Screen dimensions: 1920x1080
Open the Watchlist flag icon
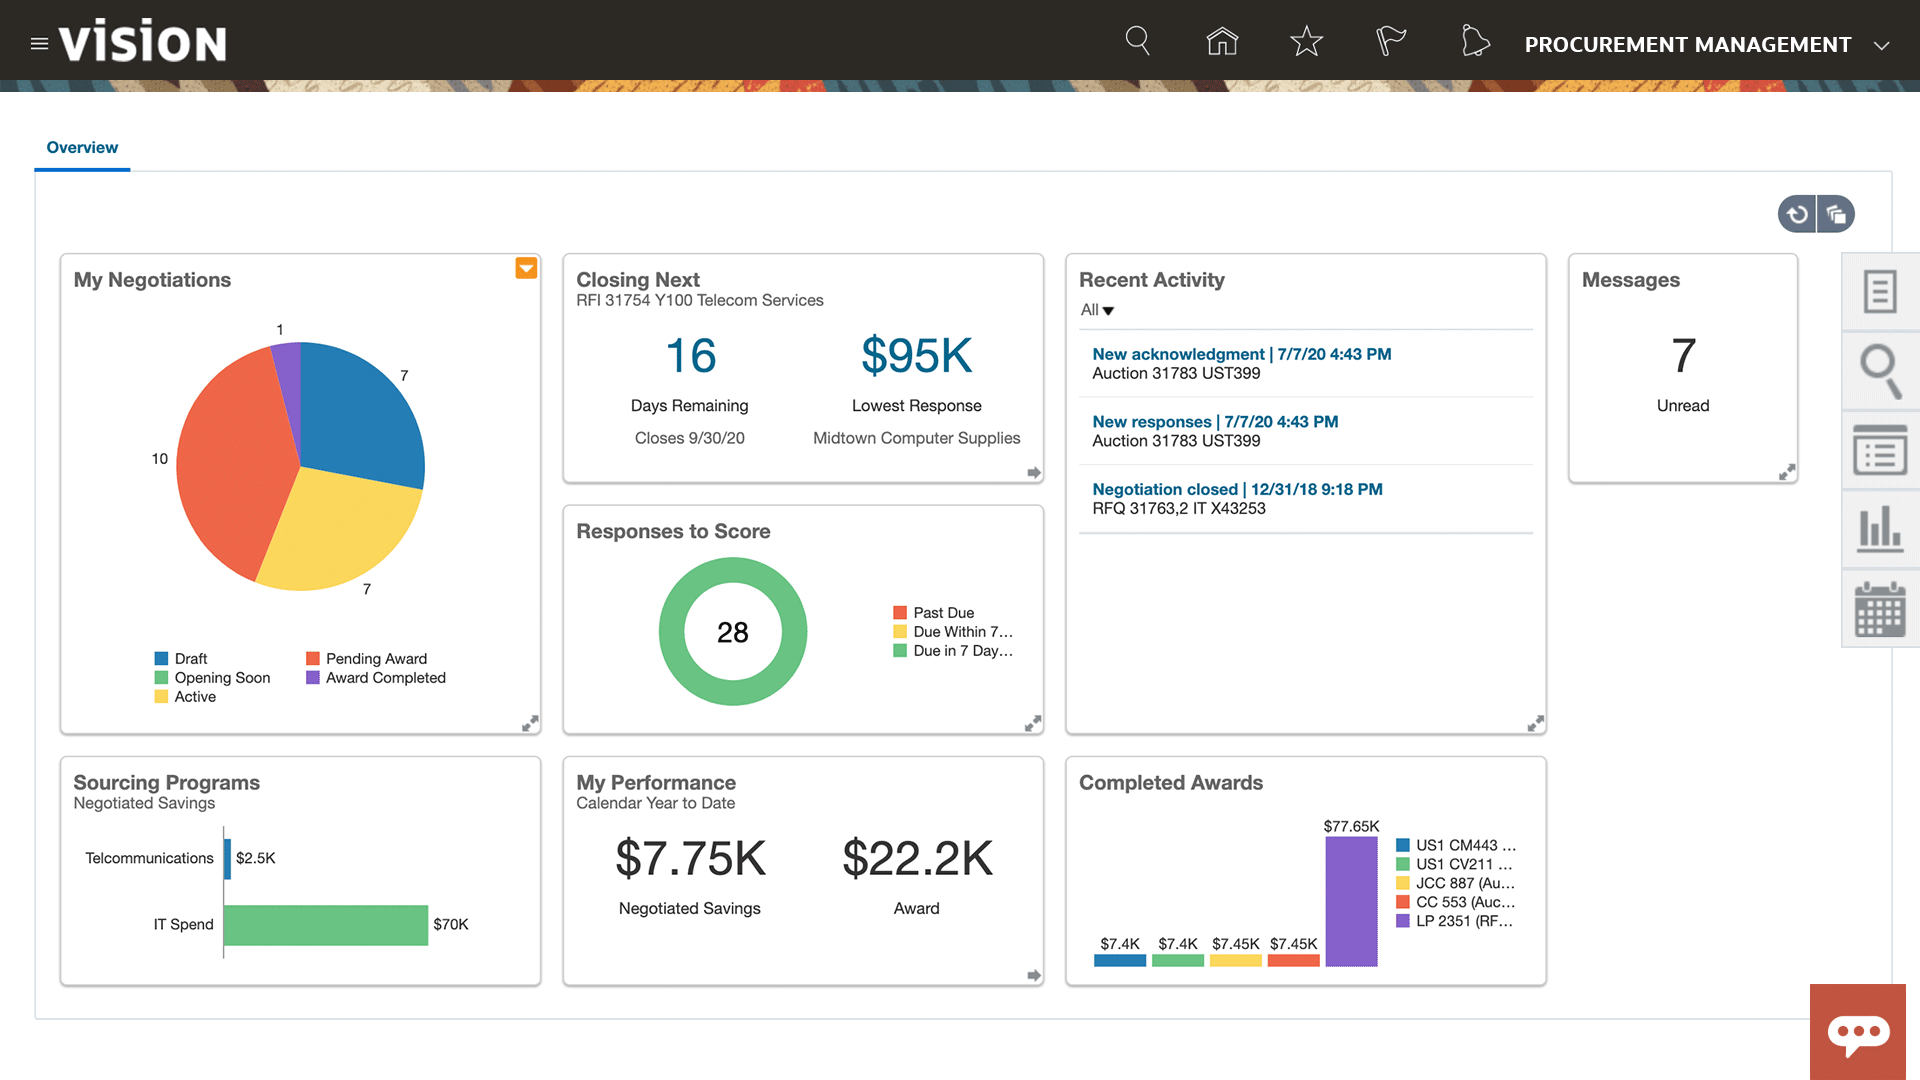(x=1390, y=41)
